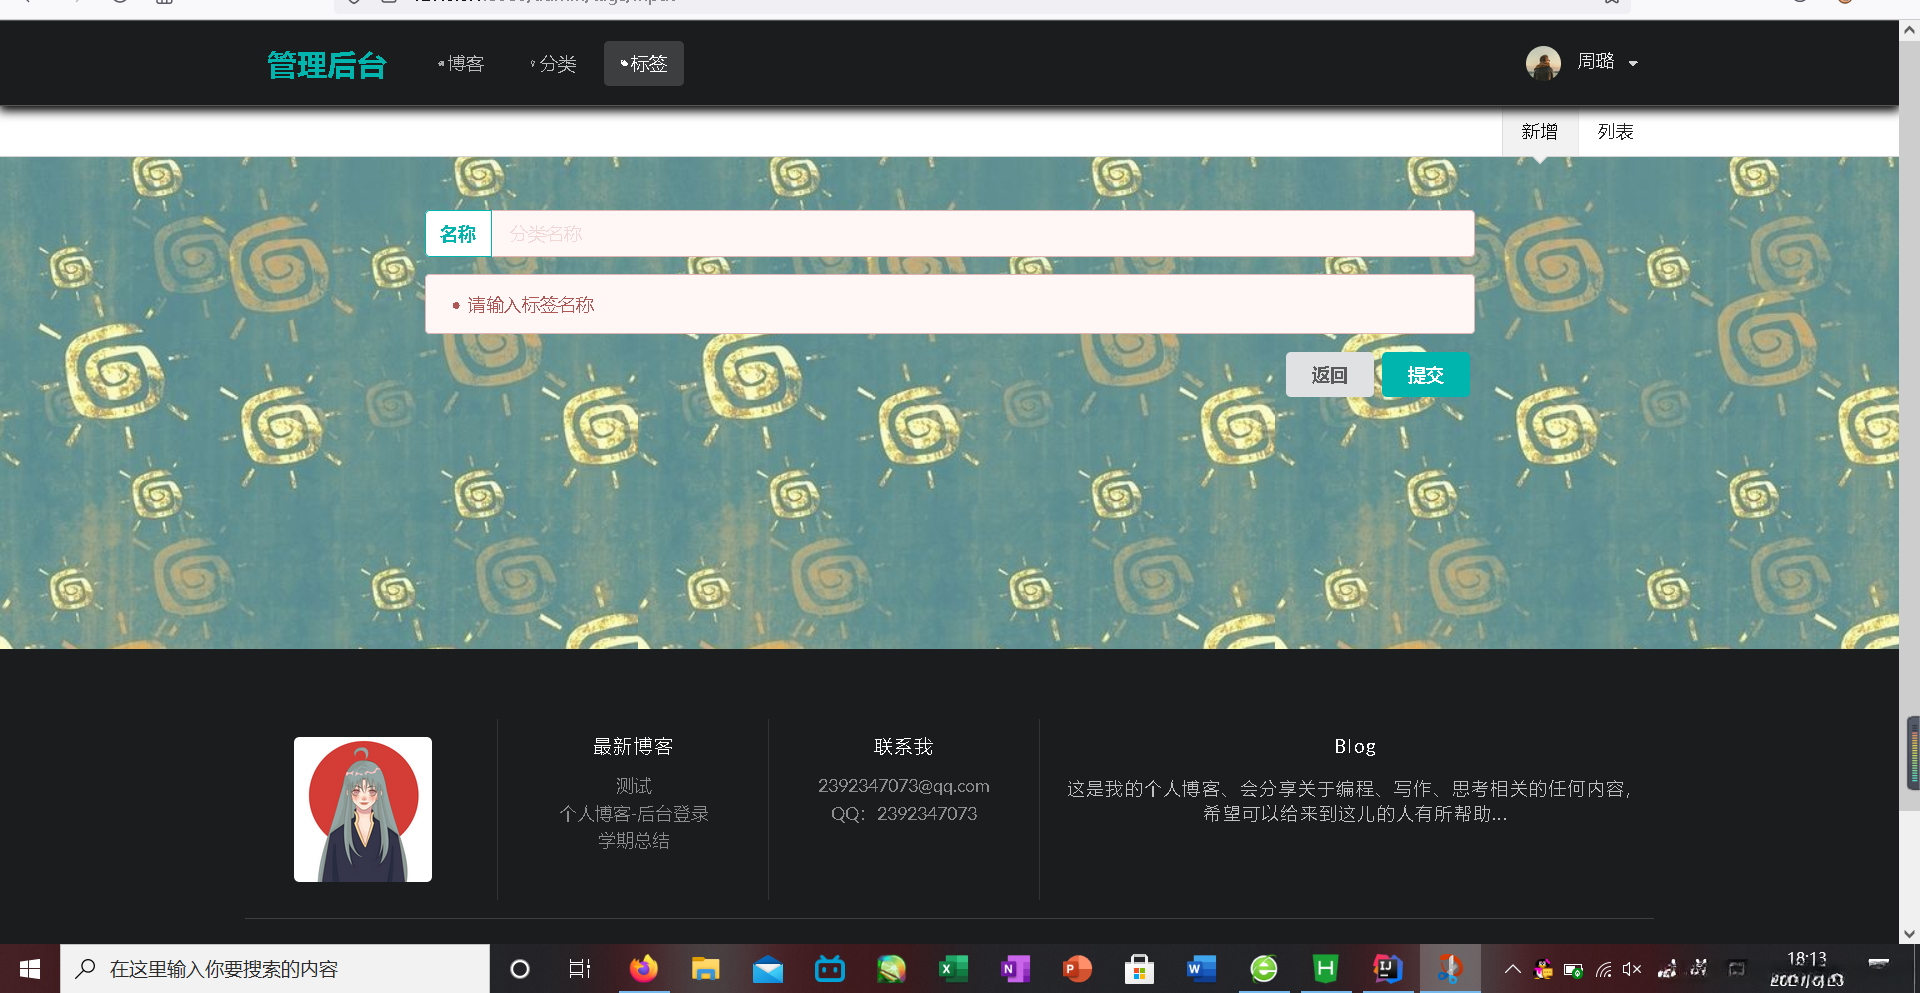This screenshot has width=1920, height=993.
Task: Open IntelliJ IDEA from the taskbar
Action: [1386, 968]
